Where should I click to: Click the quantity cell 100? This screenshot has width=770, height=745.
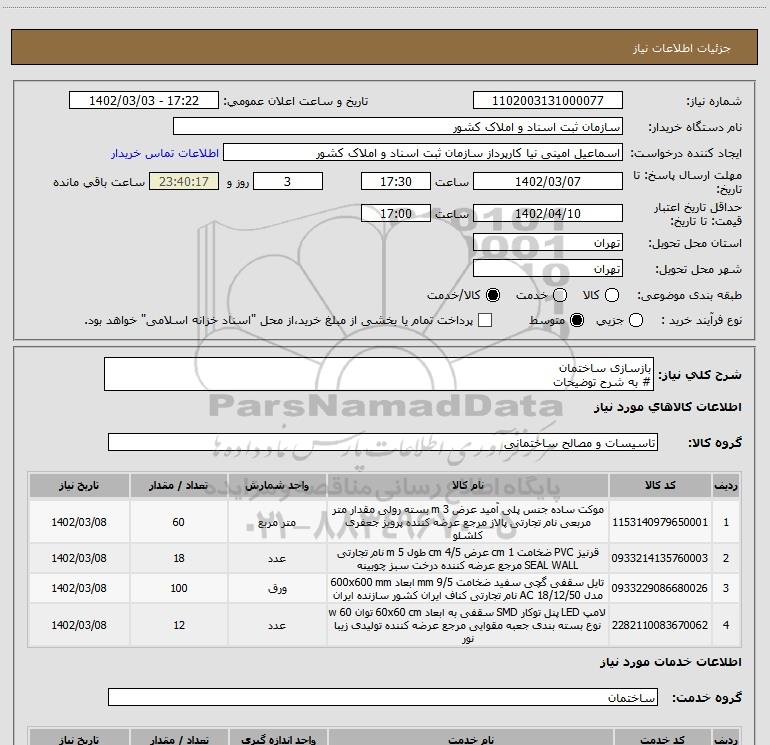click(179, 588)
